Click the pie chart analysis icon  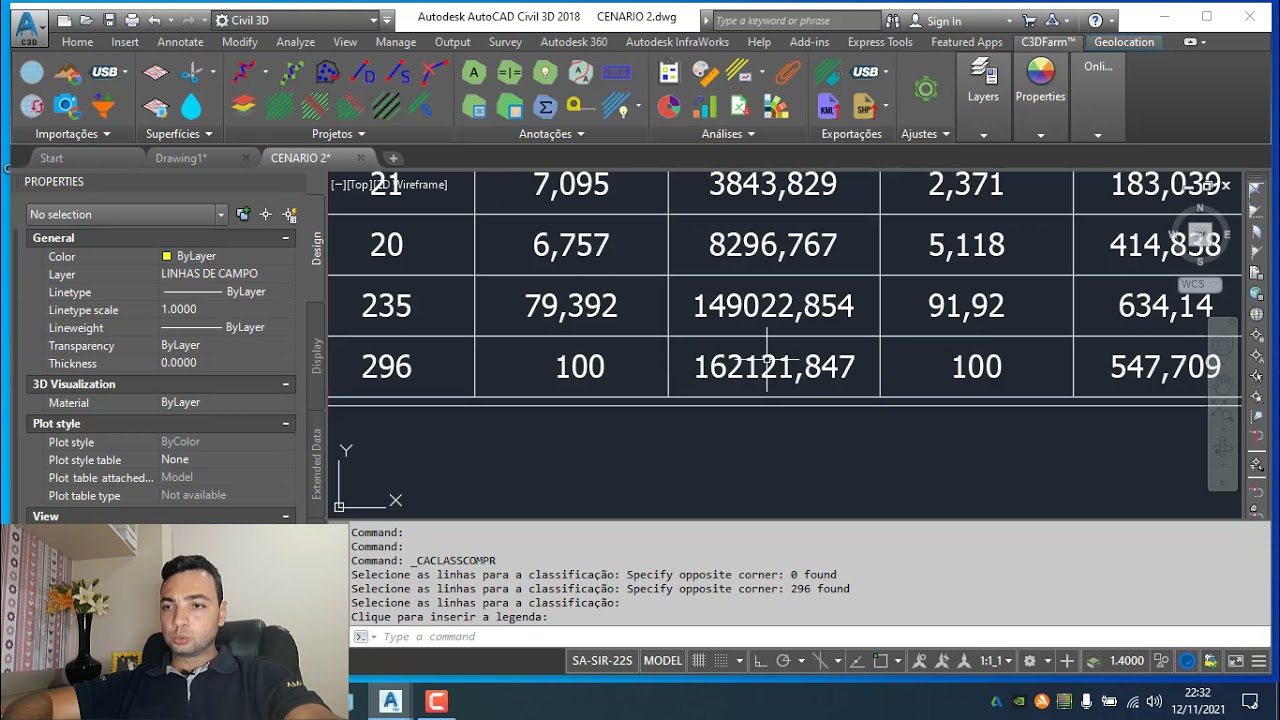(x=669, y=106)
